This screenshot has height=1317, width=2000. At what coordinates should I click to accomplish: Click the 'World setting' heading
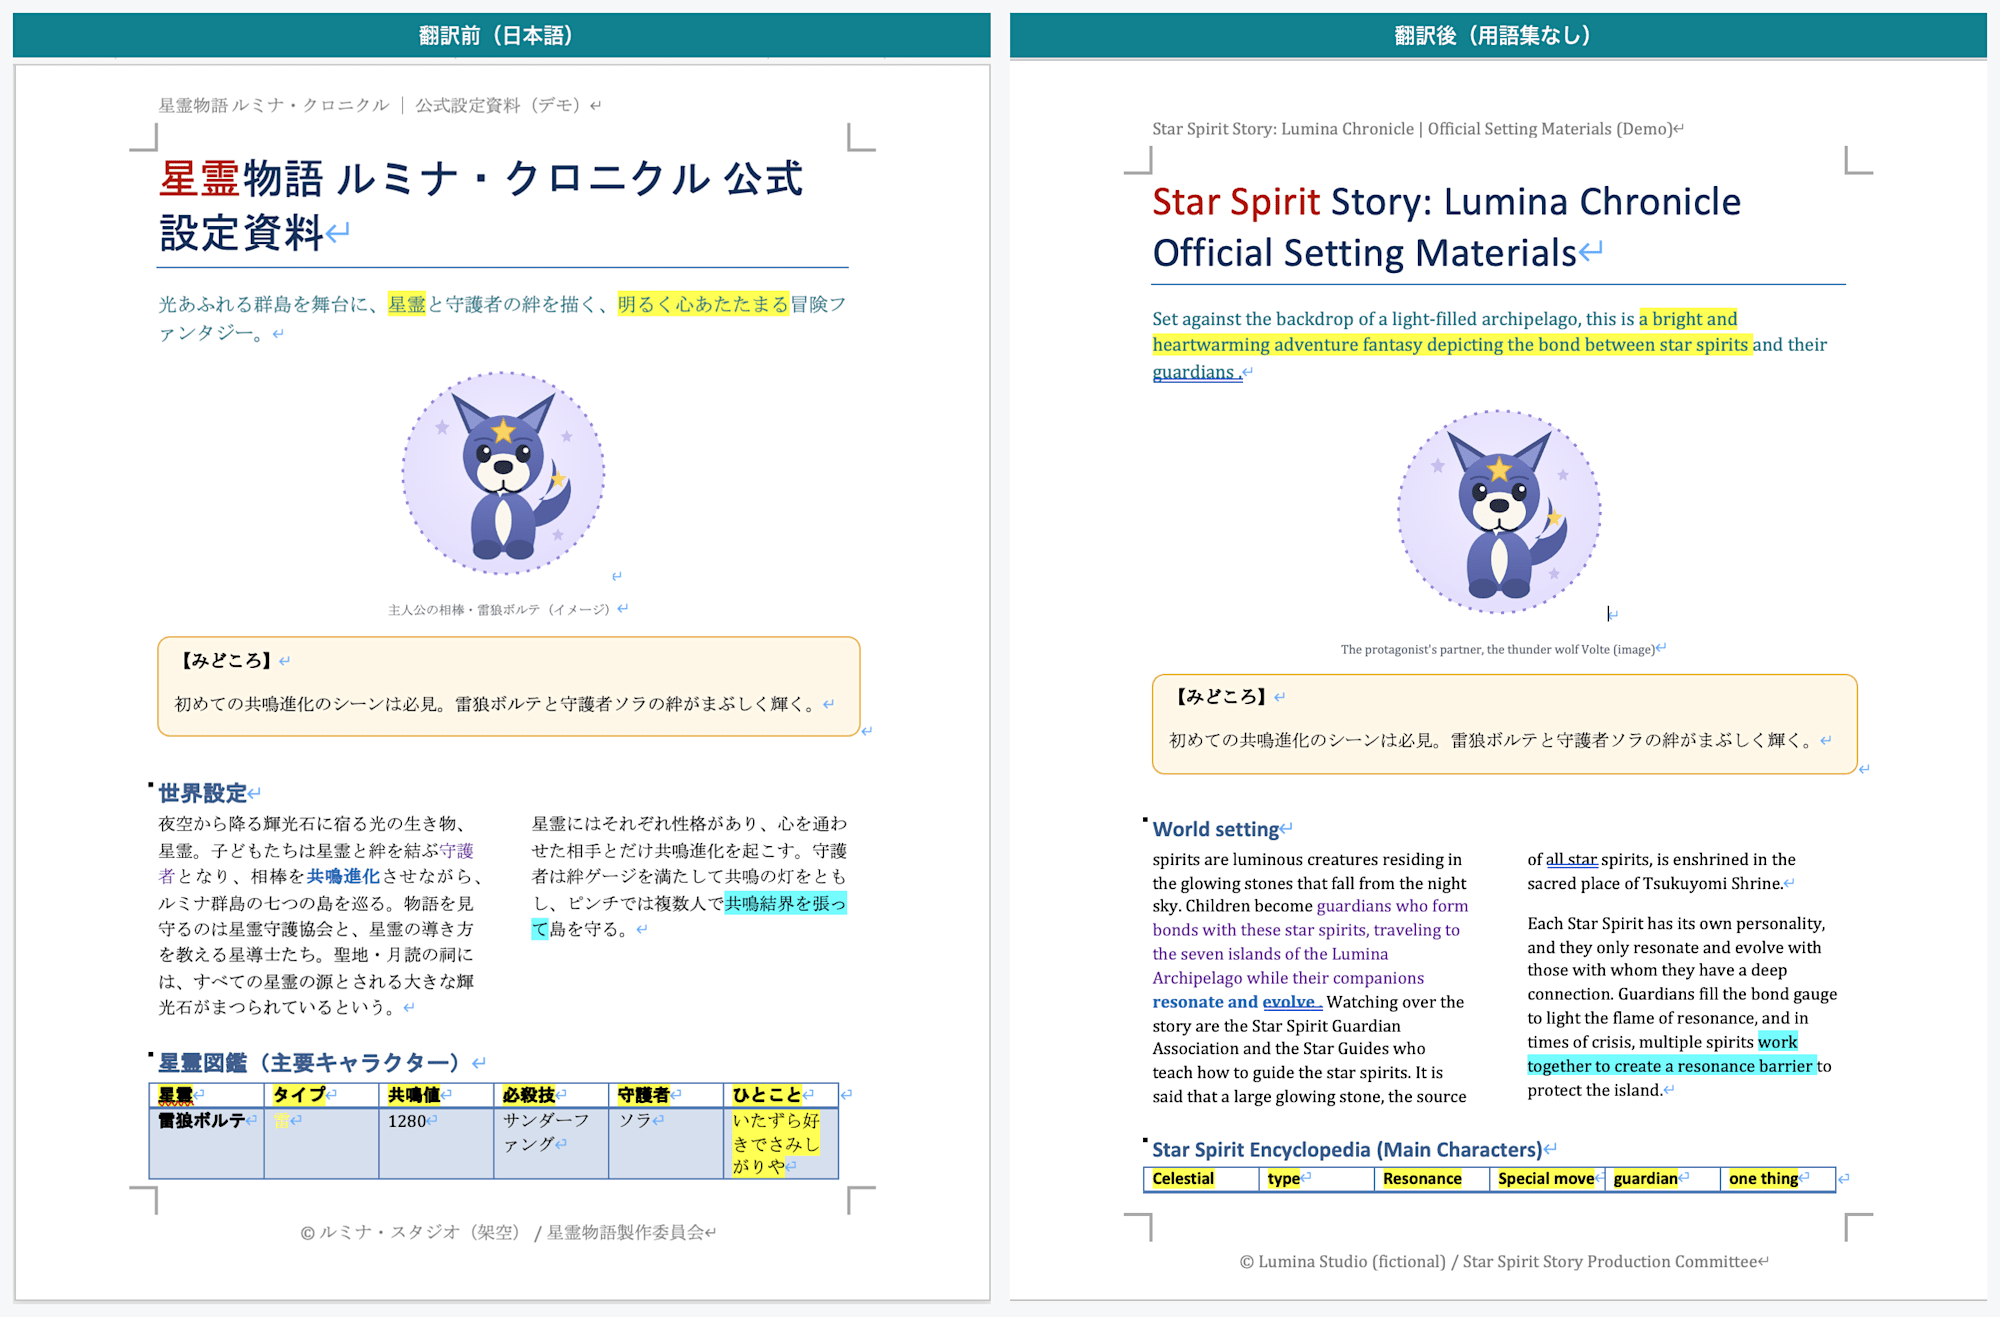click(1215, 829)
